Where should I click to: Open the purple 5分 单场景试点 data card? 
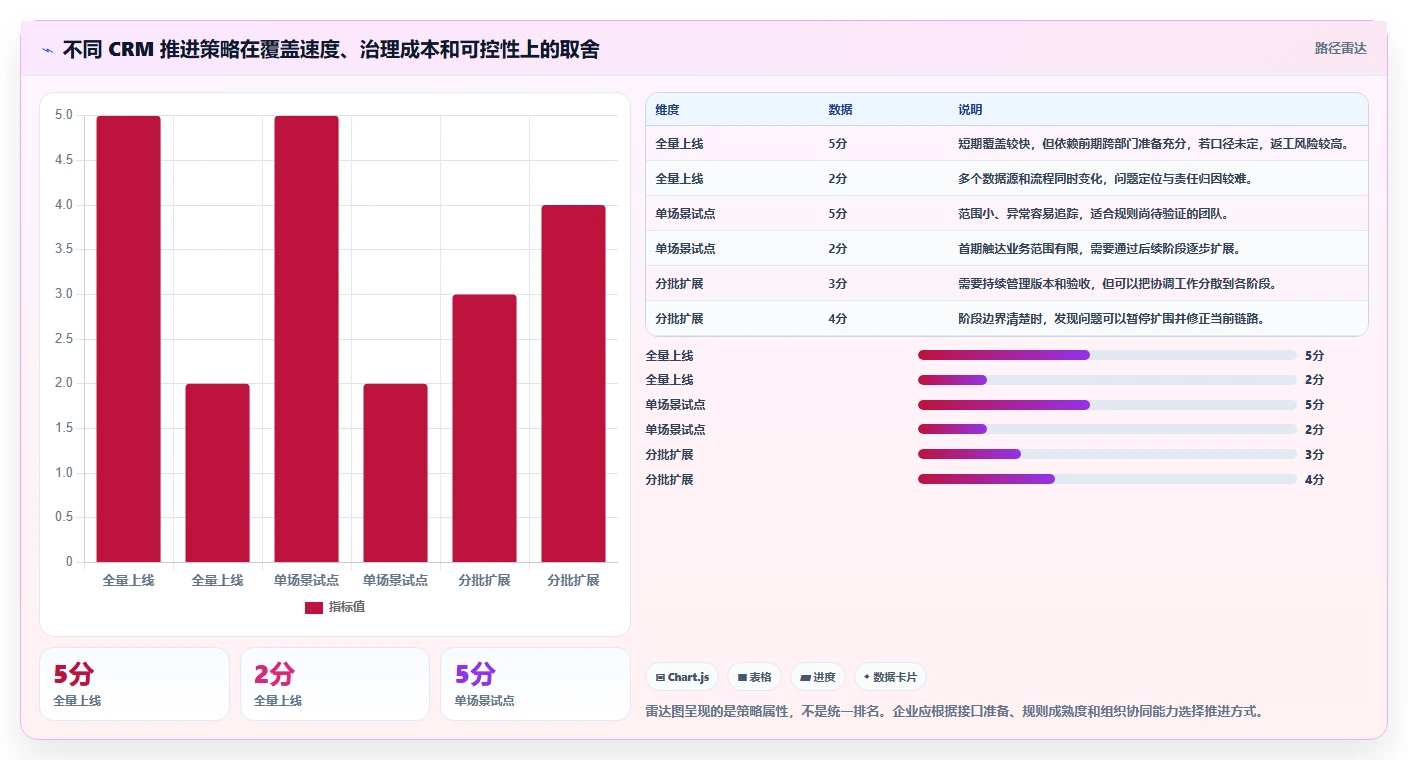(535, 684)
